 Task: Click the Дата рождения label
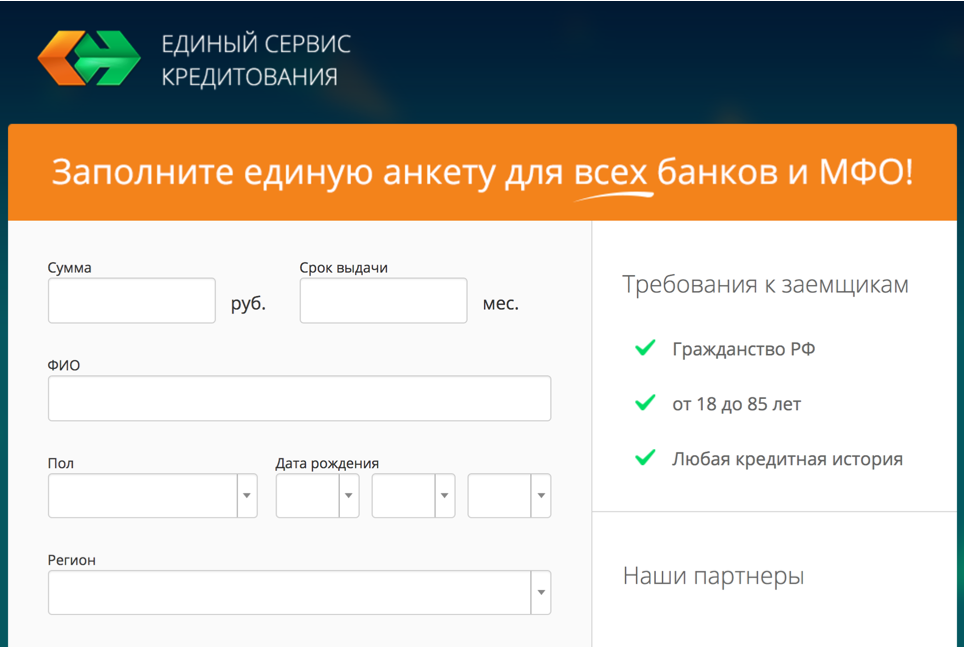coord(327,463)
